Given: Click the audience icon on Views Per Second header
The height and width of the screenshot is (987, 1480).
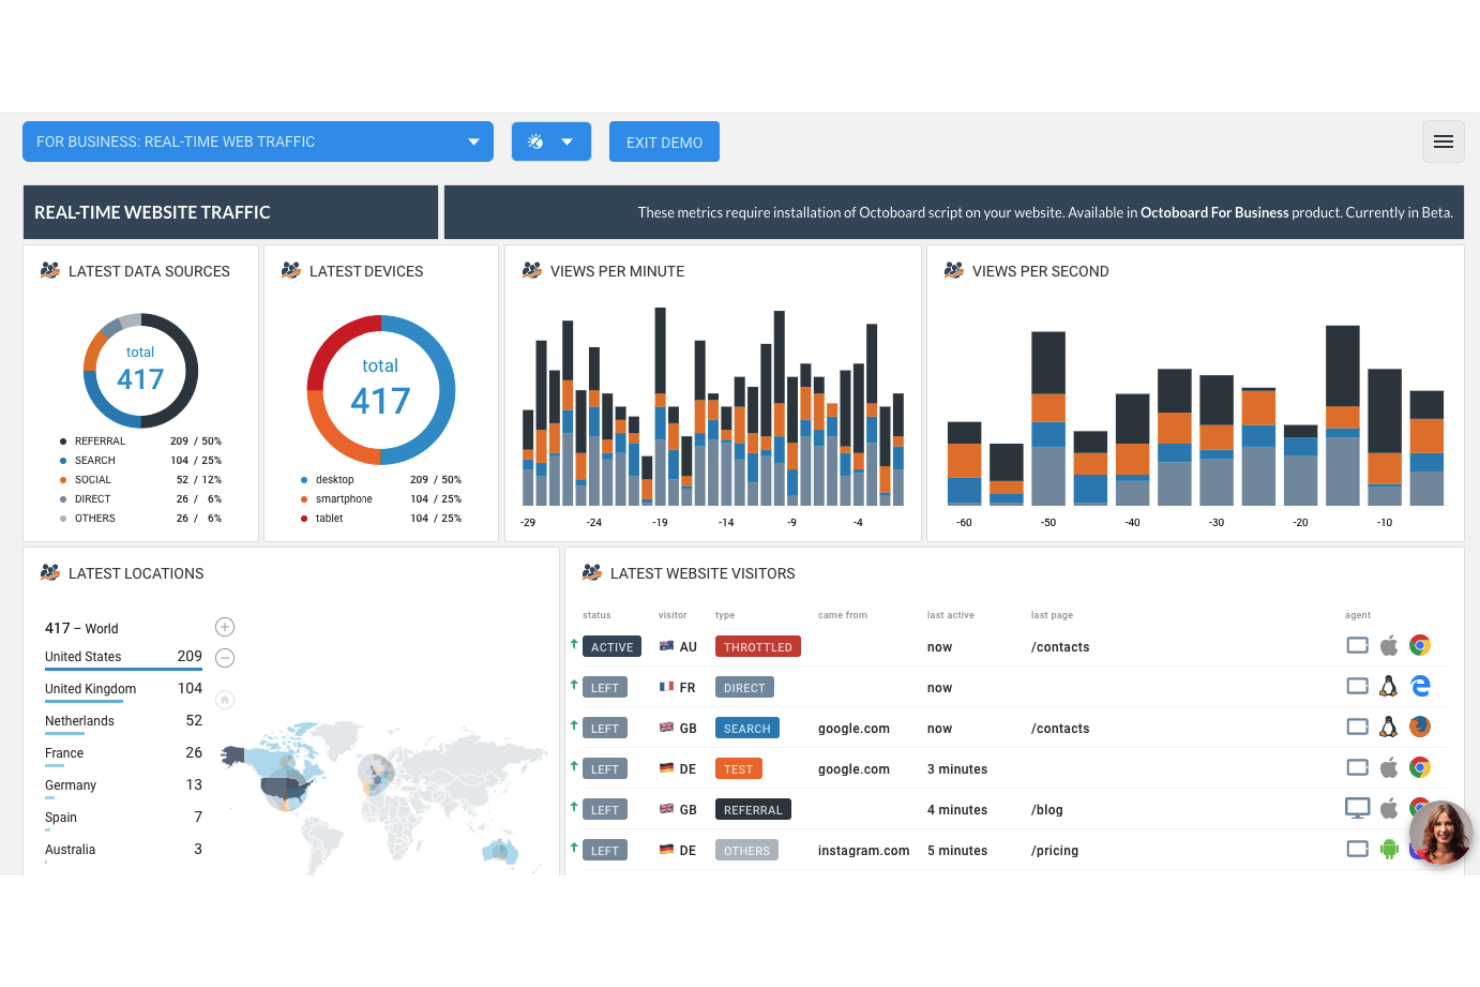Looking at the screenshot, I should pyautogui.click(x=953, y=270).
